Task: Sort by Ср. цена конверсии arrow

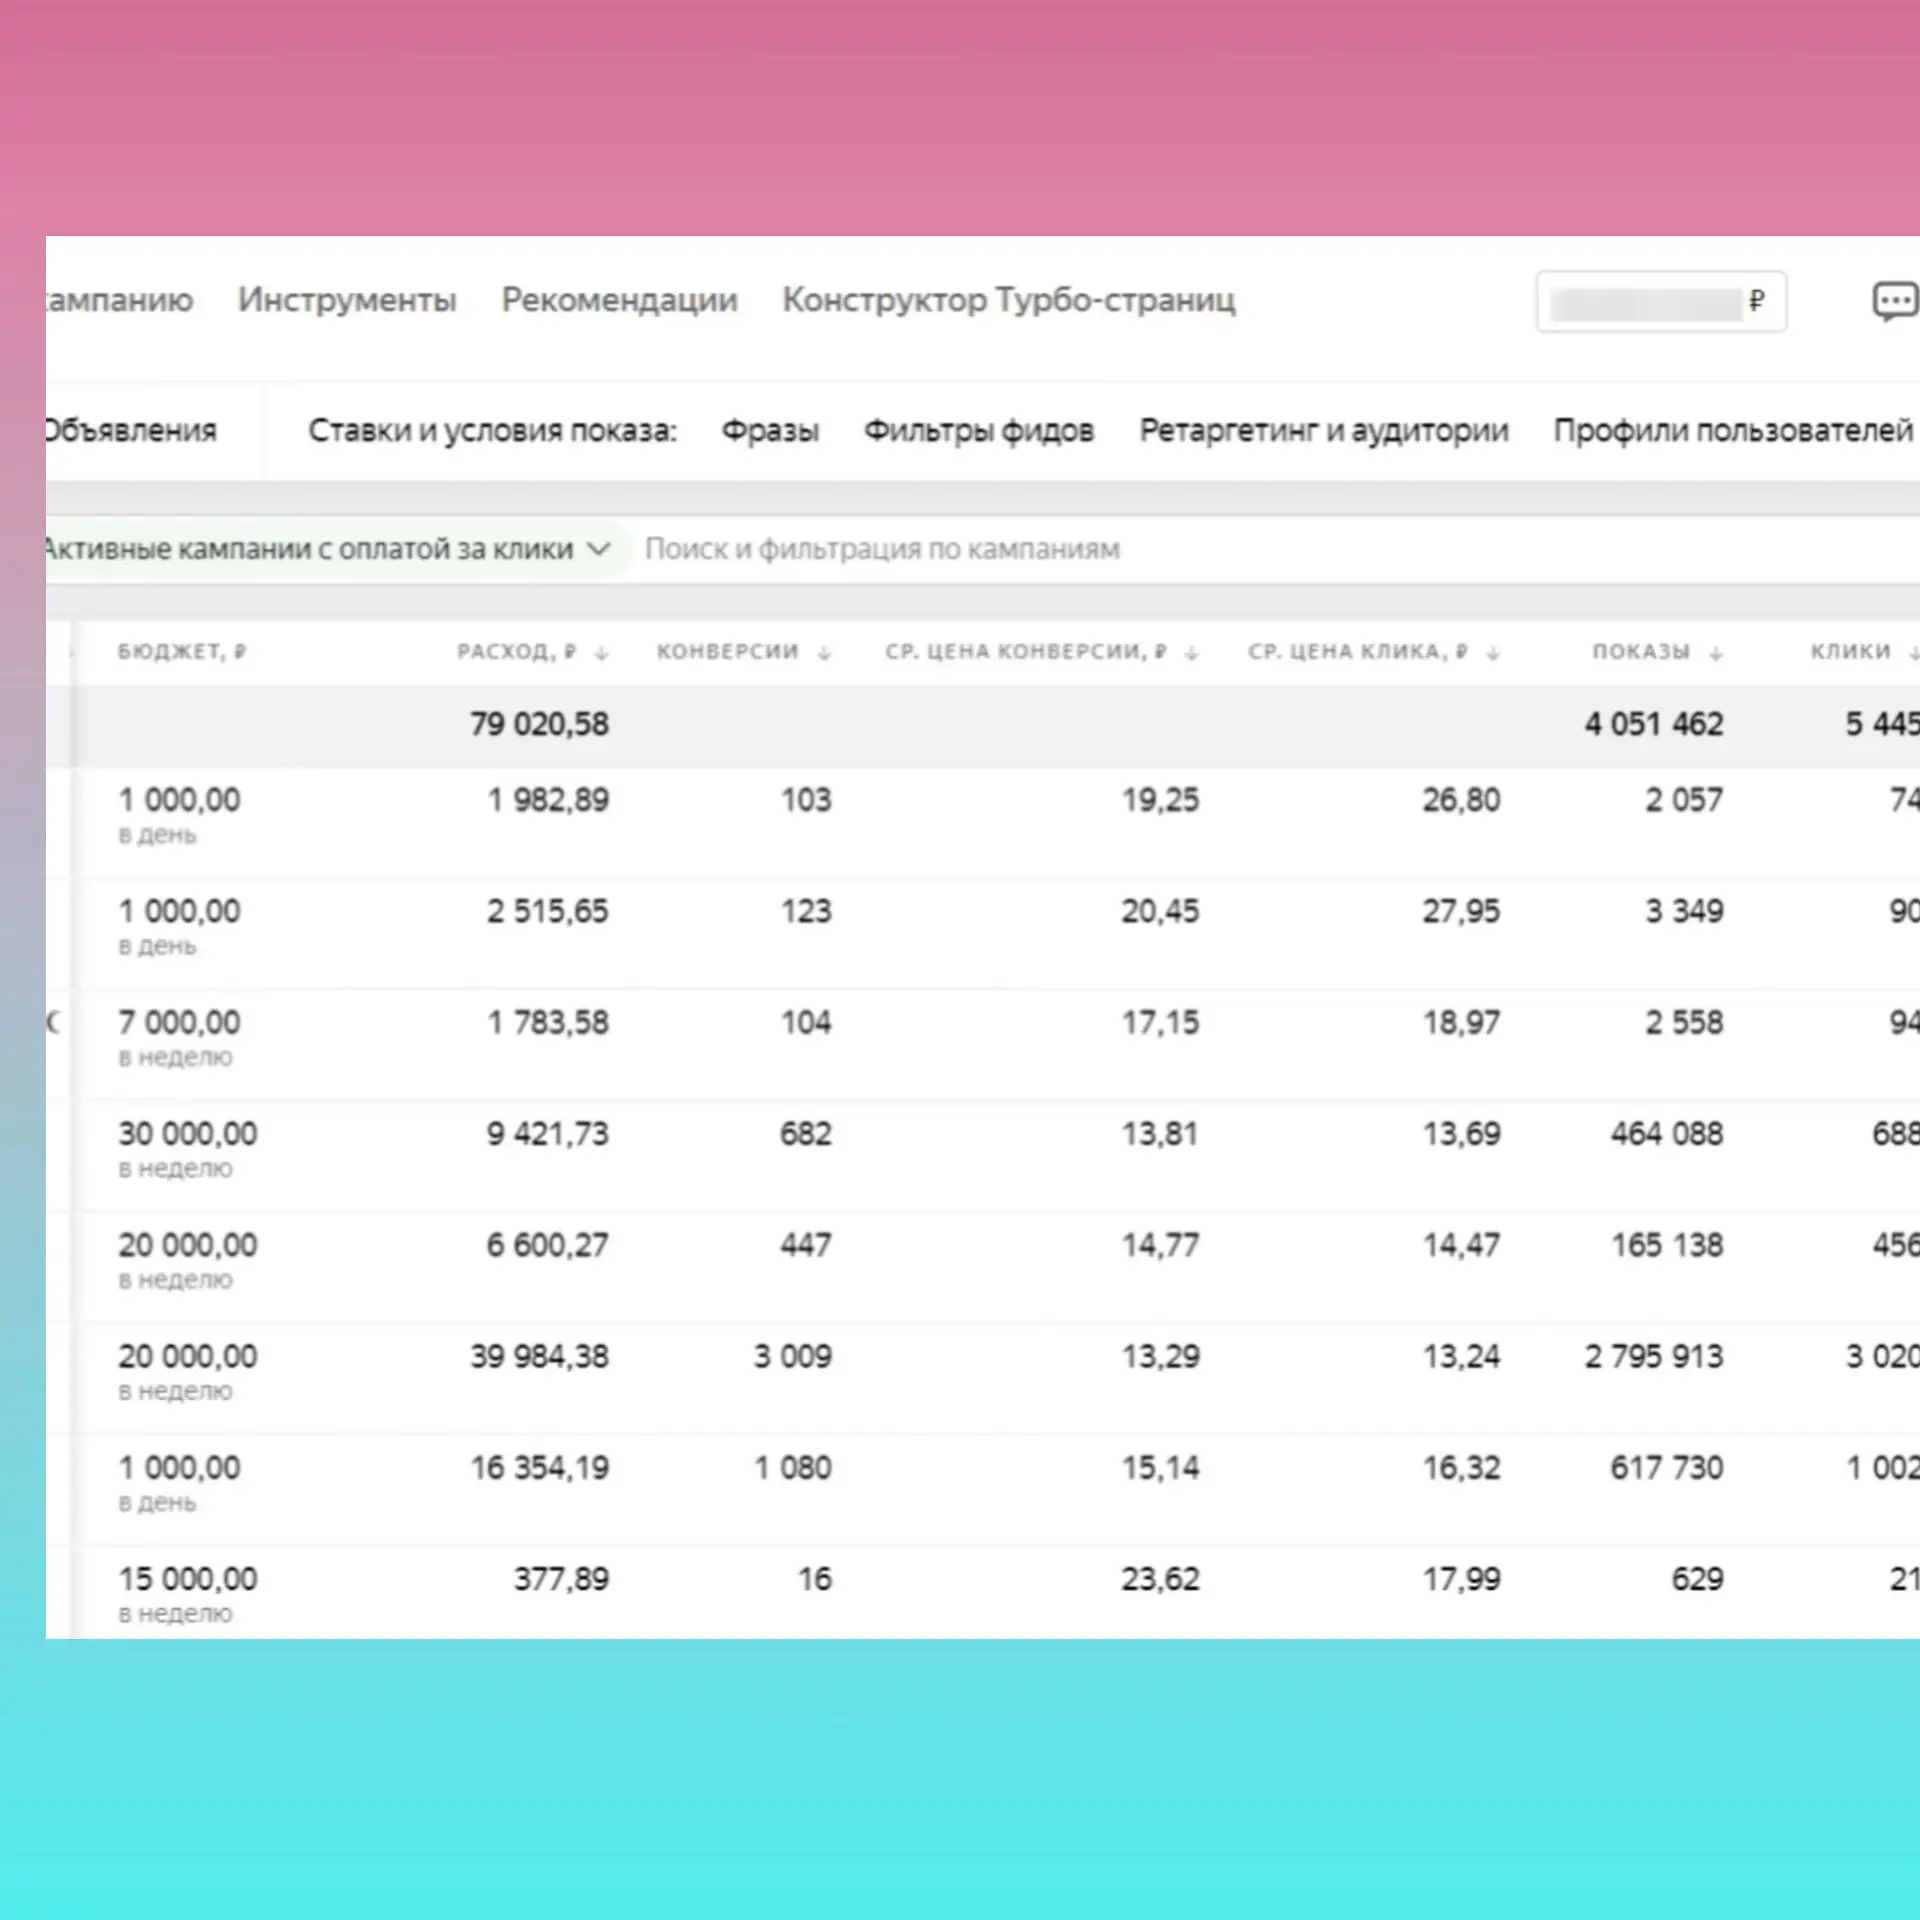Action: click(x=1191, y=653)
